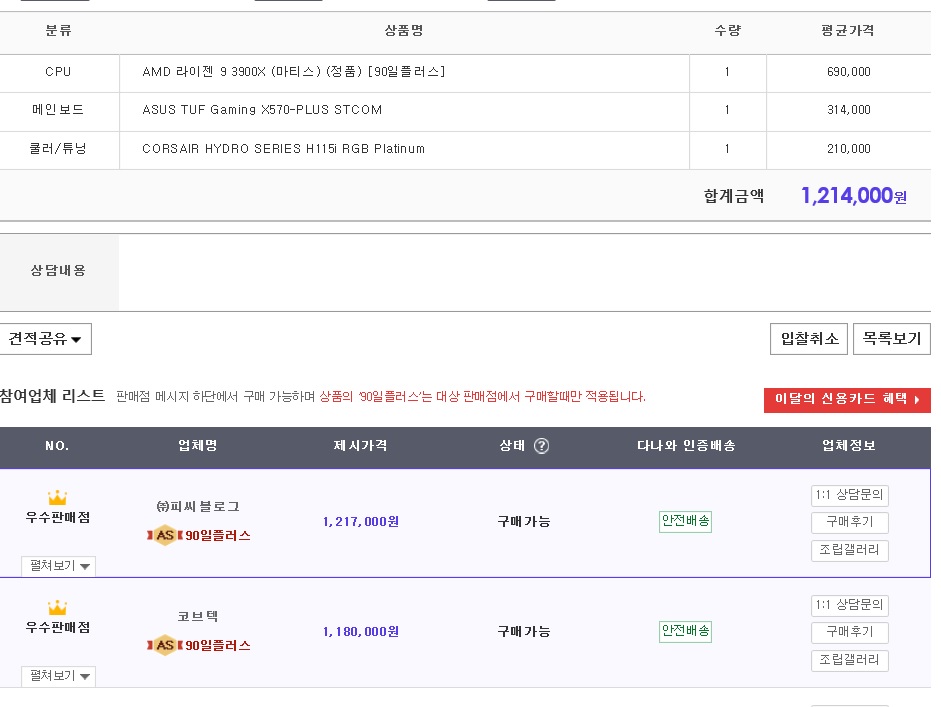
Task: Expand 펼쳐보기 for the 코브텍 row
Action: tap(58, 676)
